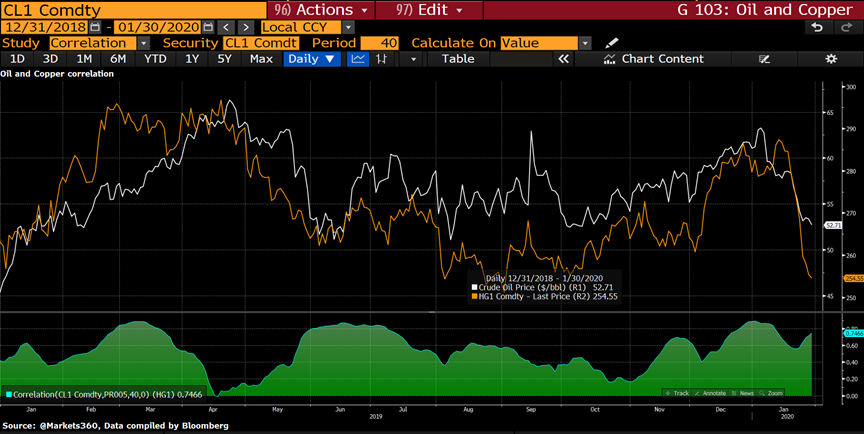The width and height of the screenshot is (864, 434).
Task: Expand the Calculate On Value dropdown
Action: click(585, 43)
